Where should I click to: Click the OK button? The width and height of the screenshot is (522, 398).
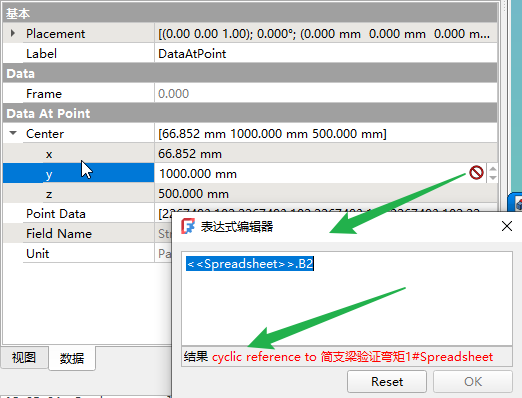coord(473,381)
